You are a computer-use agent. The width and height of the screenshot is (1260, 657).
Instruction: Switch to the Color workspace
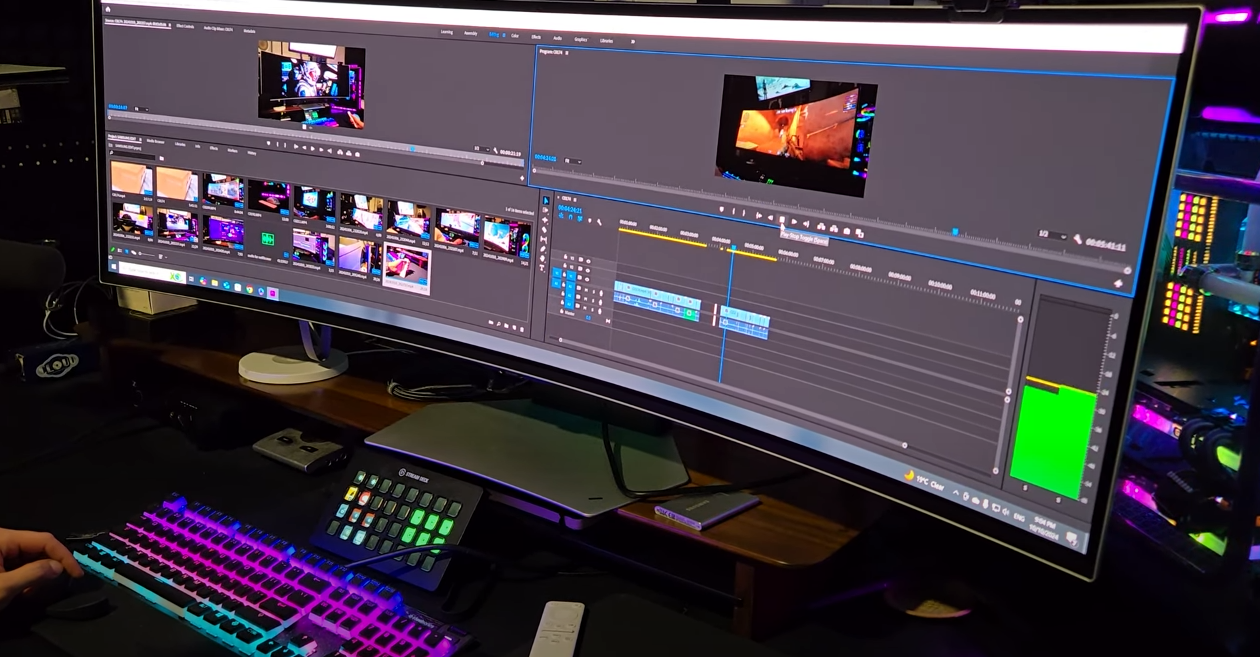tap(514, 33)
